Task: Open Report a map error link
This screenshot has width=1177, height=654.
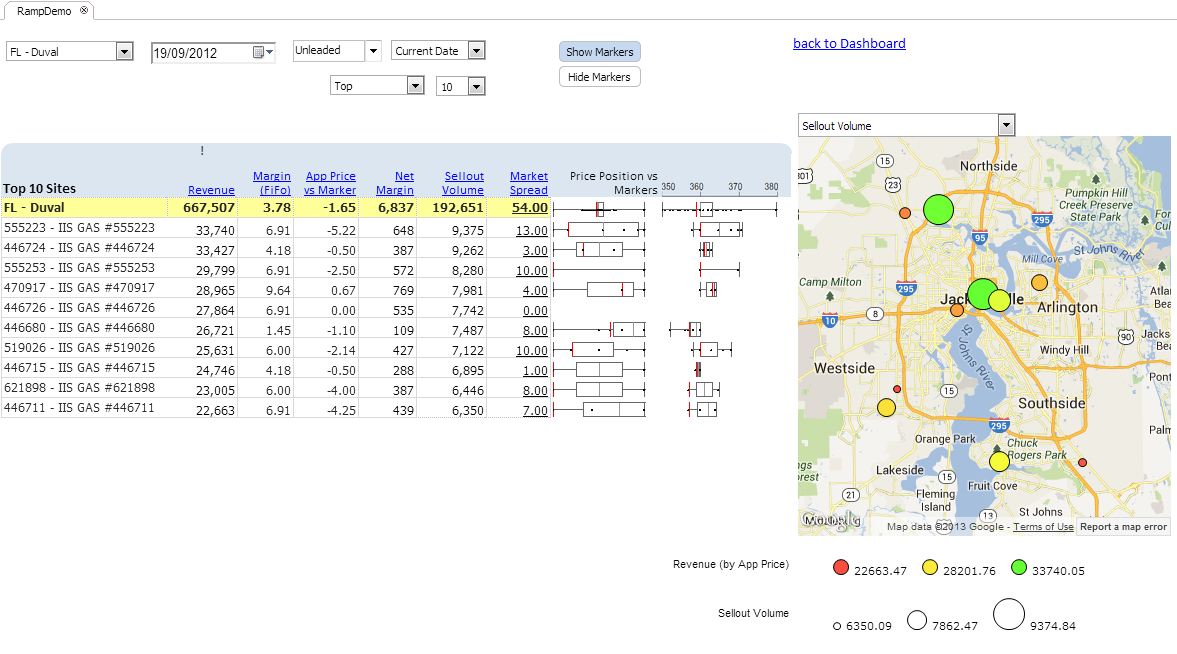Action: (1123, 527)
